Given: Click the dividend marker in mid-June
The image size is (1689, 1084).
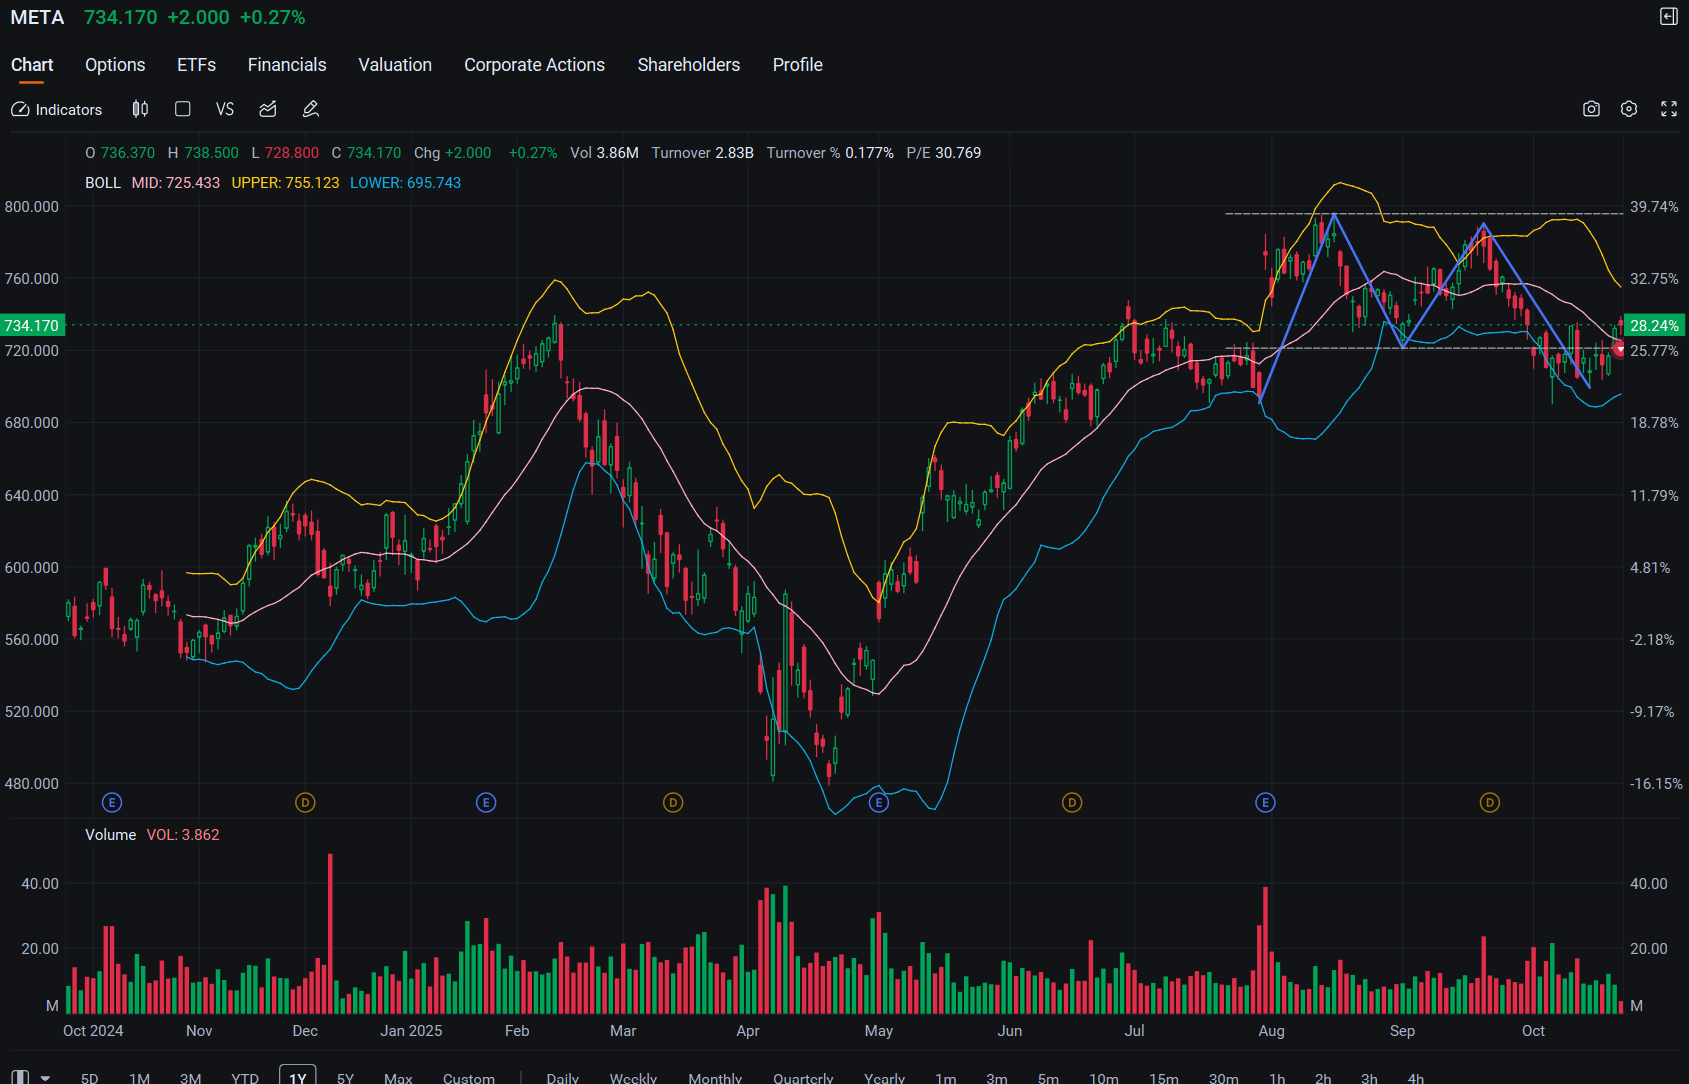Looking at the screenshot, I should point(1072,802).
